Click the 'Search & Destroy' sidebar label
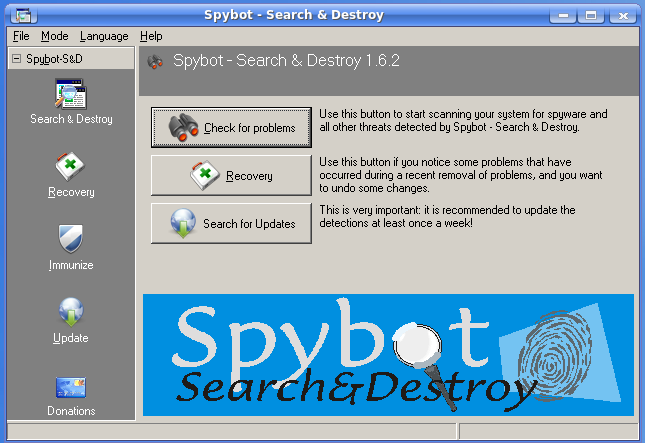Image resolution: width=645 pixels, height=443 pixels. [71, 119]
